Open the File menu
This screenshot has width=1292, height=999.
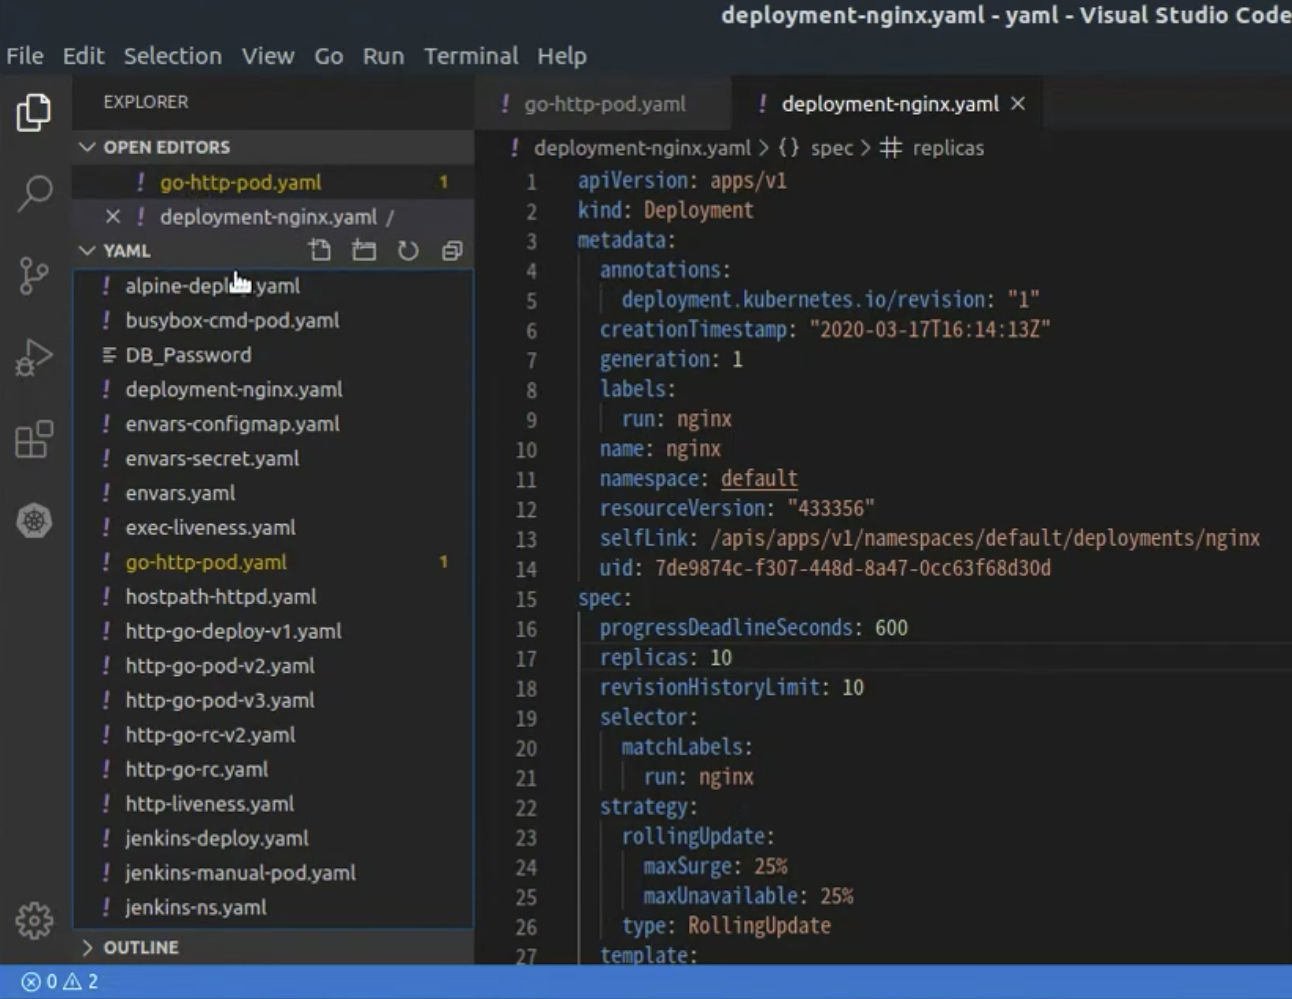(x=25, y=56)
